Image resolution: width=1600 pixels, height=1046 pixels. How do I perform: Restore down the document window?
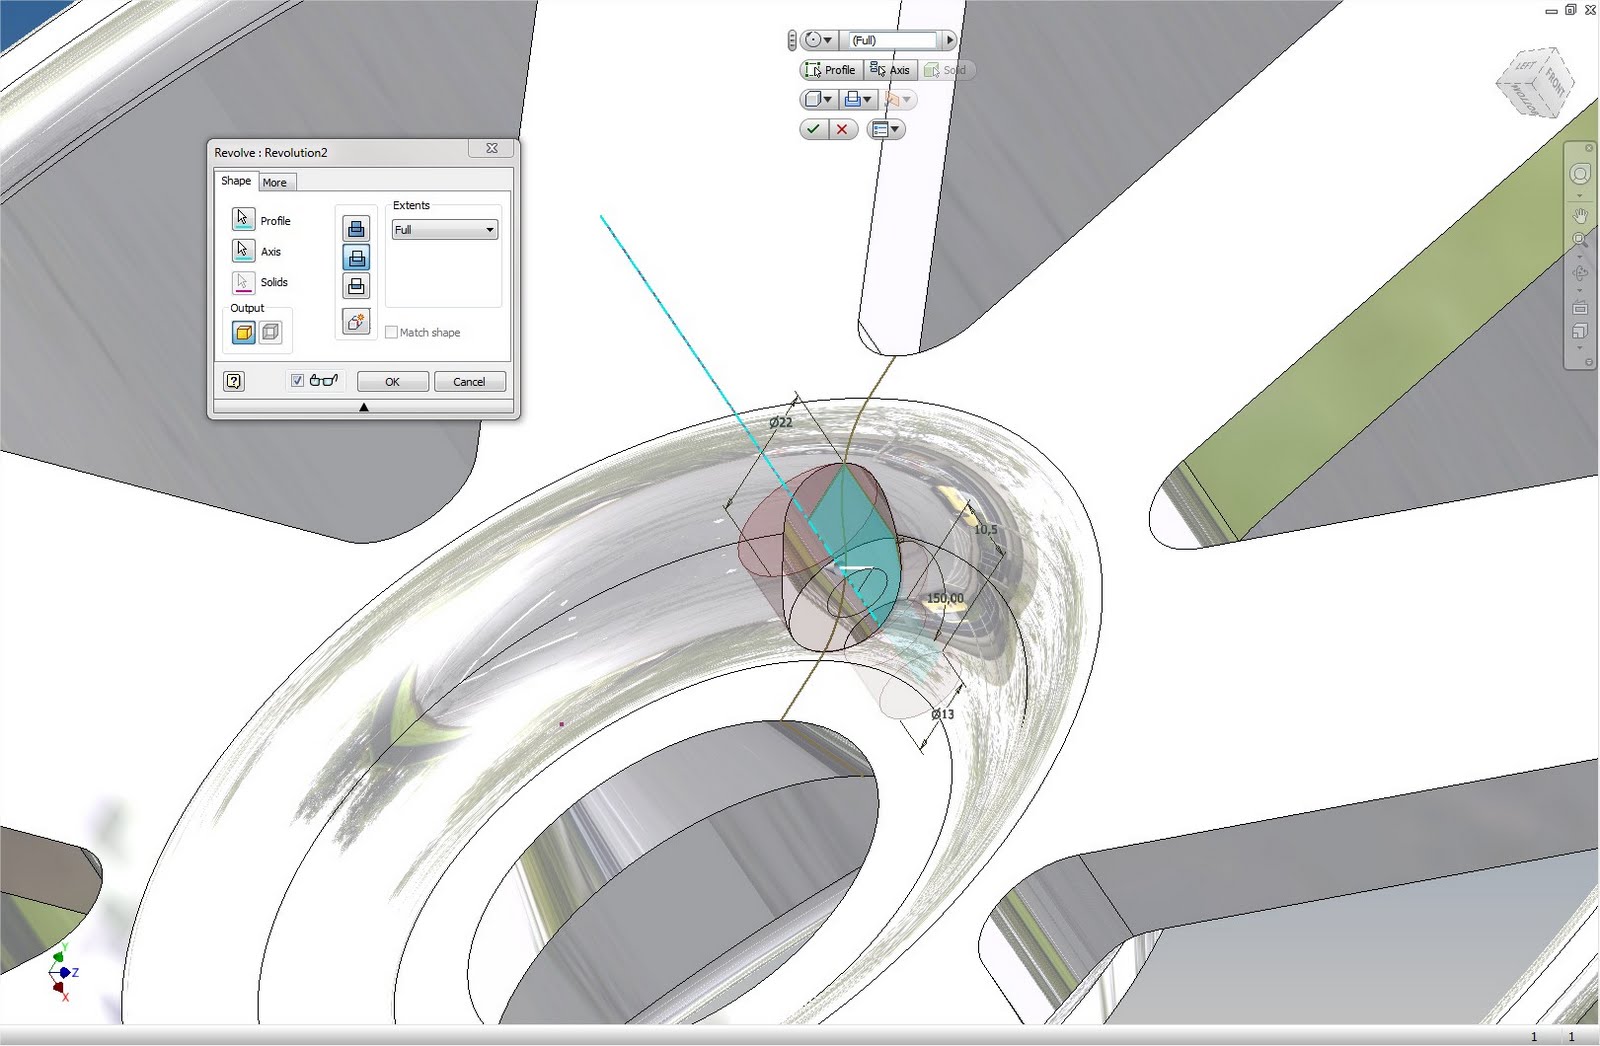pyautogui.click(x=1570, y=10)
